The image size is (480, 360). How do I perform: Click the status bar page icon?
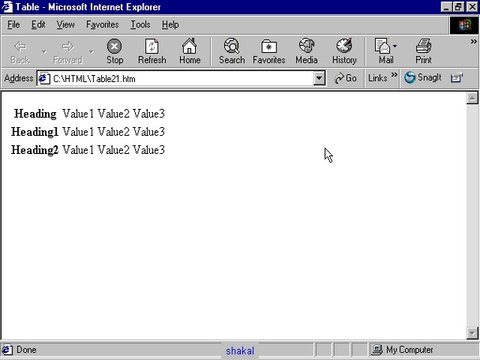point(7,350)
